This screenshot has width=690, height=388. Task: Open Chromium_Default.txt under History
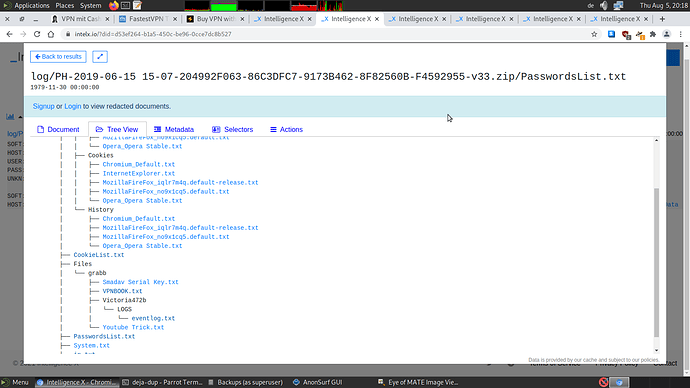point(139,219)
